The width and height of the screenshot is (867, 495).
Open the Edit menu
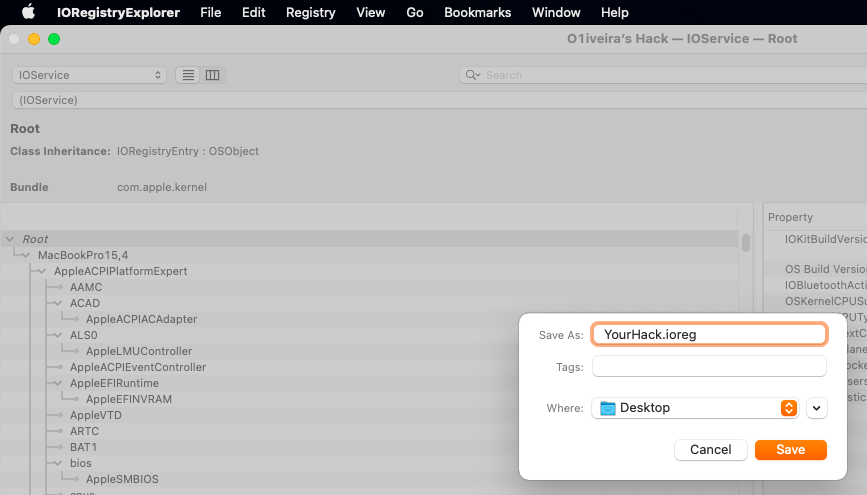pos(254,12)
